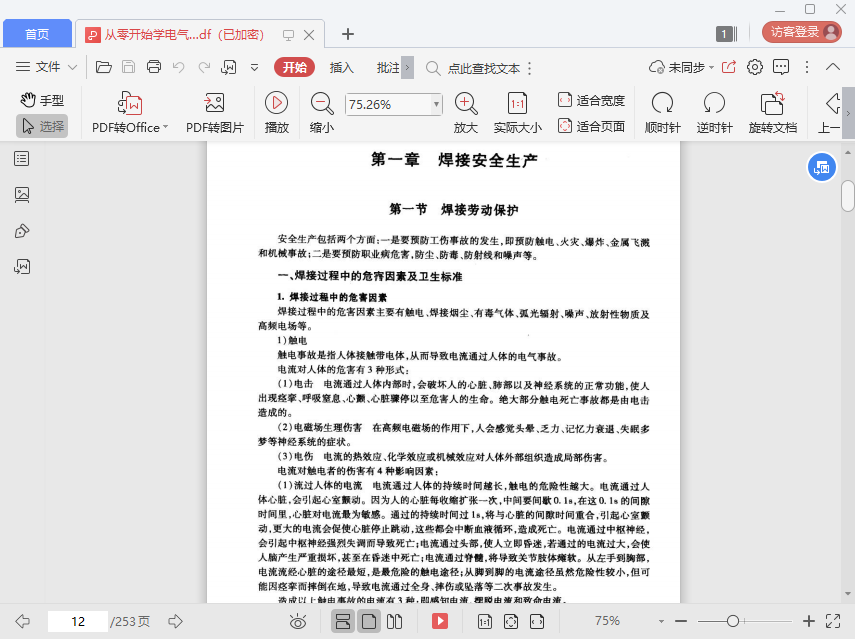
Task: Open the 75% zoom dropdown in status bar
Action: [661, 621]
